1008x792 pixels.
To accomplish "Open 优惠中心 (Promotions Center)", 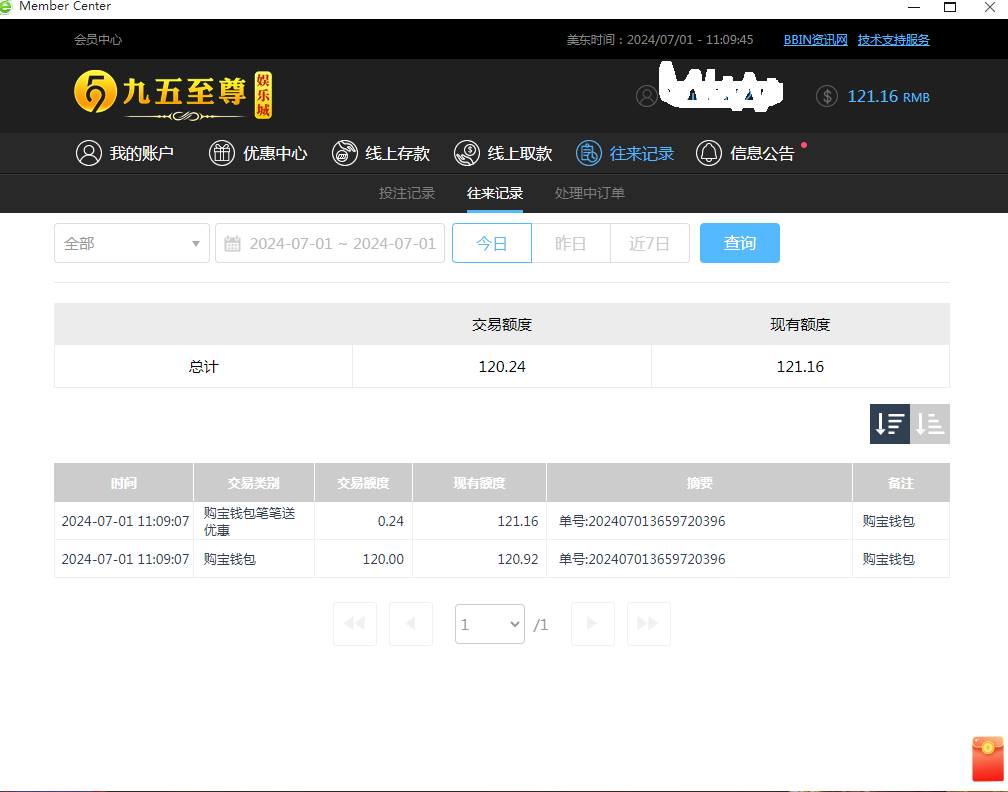I will [x=258, y=153].
